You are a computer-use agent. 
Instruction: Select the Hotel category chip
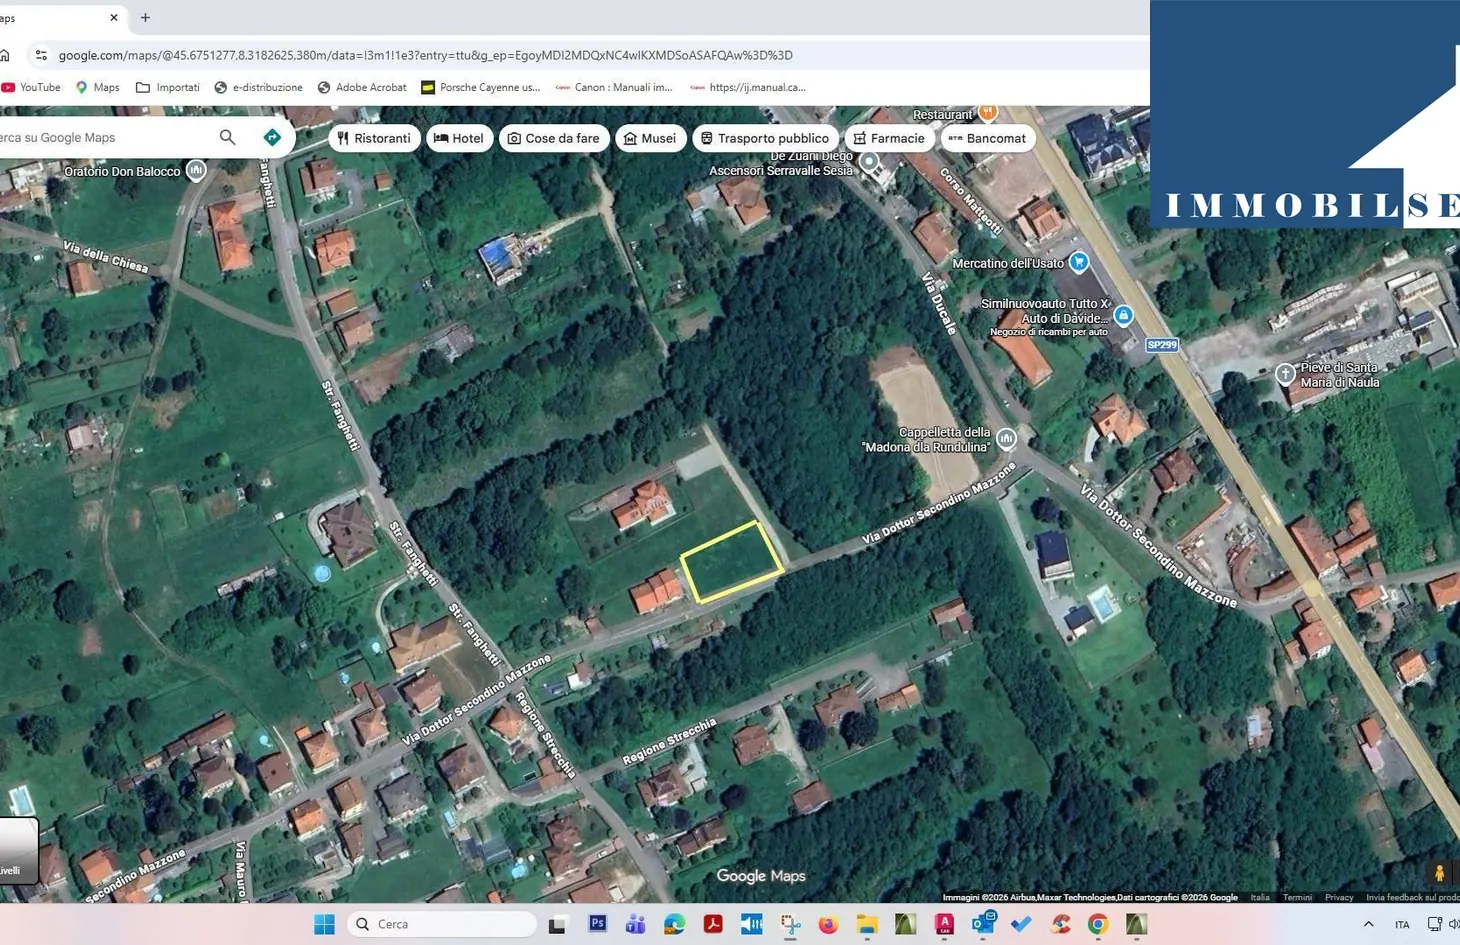coord(460,138)
